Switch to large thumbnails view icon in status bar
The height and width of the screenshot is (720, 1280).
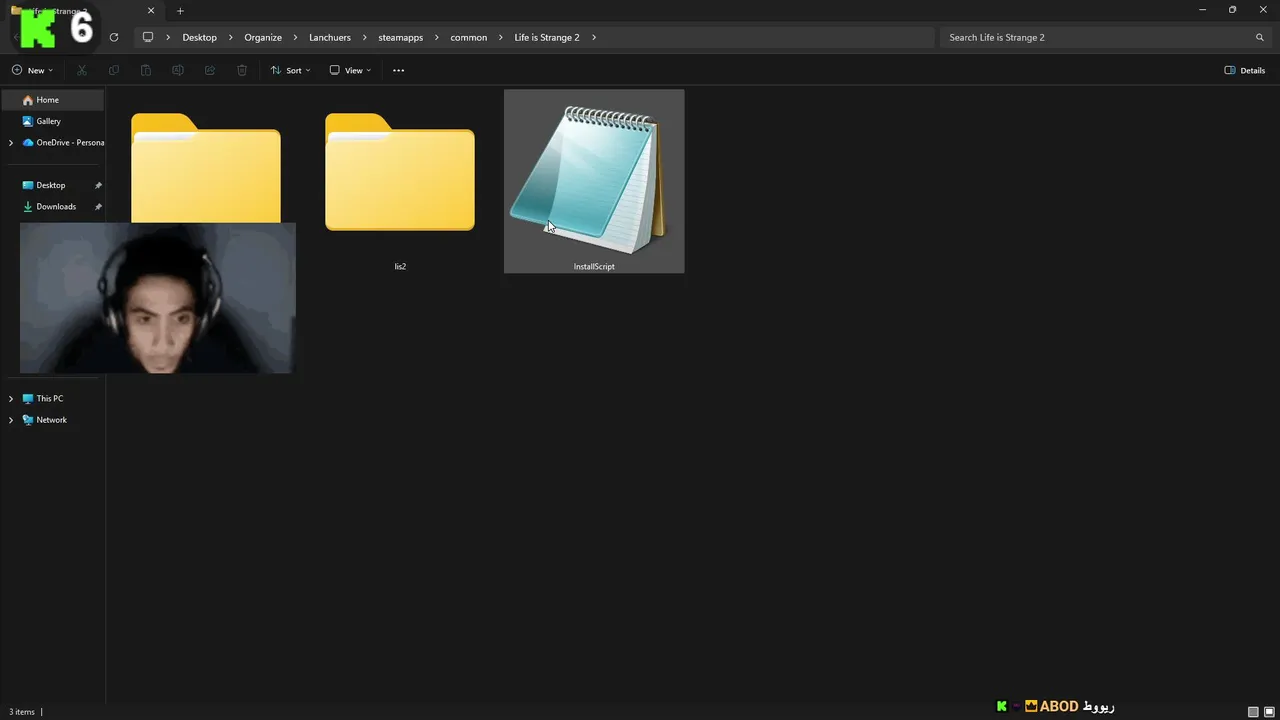tap(1269, 711)
